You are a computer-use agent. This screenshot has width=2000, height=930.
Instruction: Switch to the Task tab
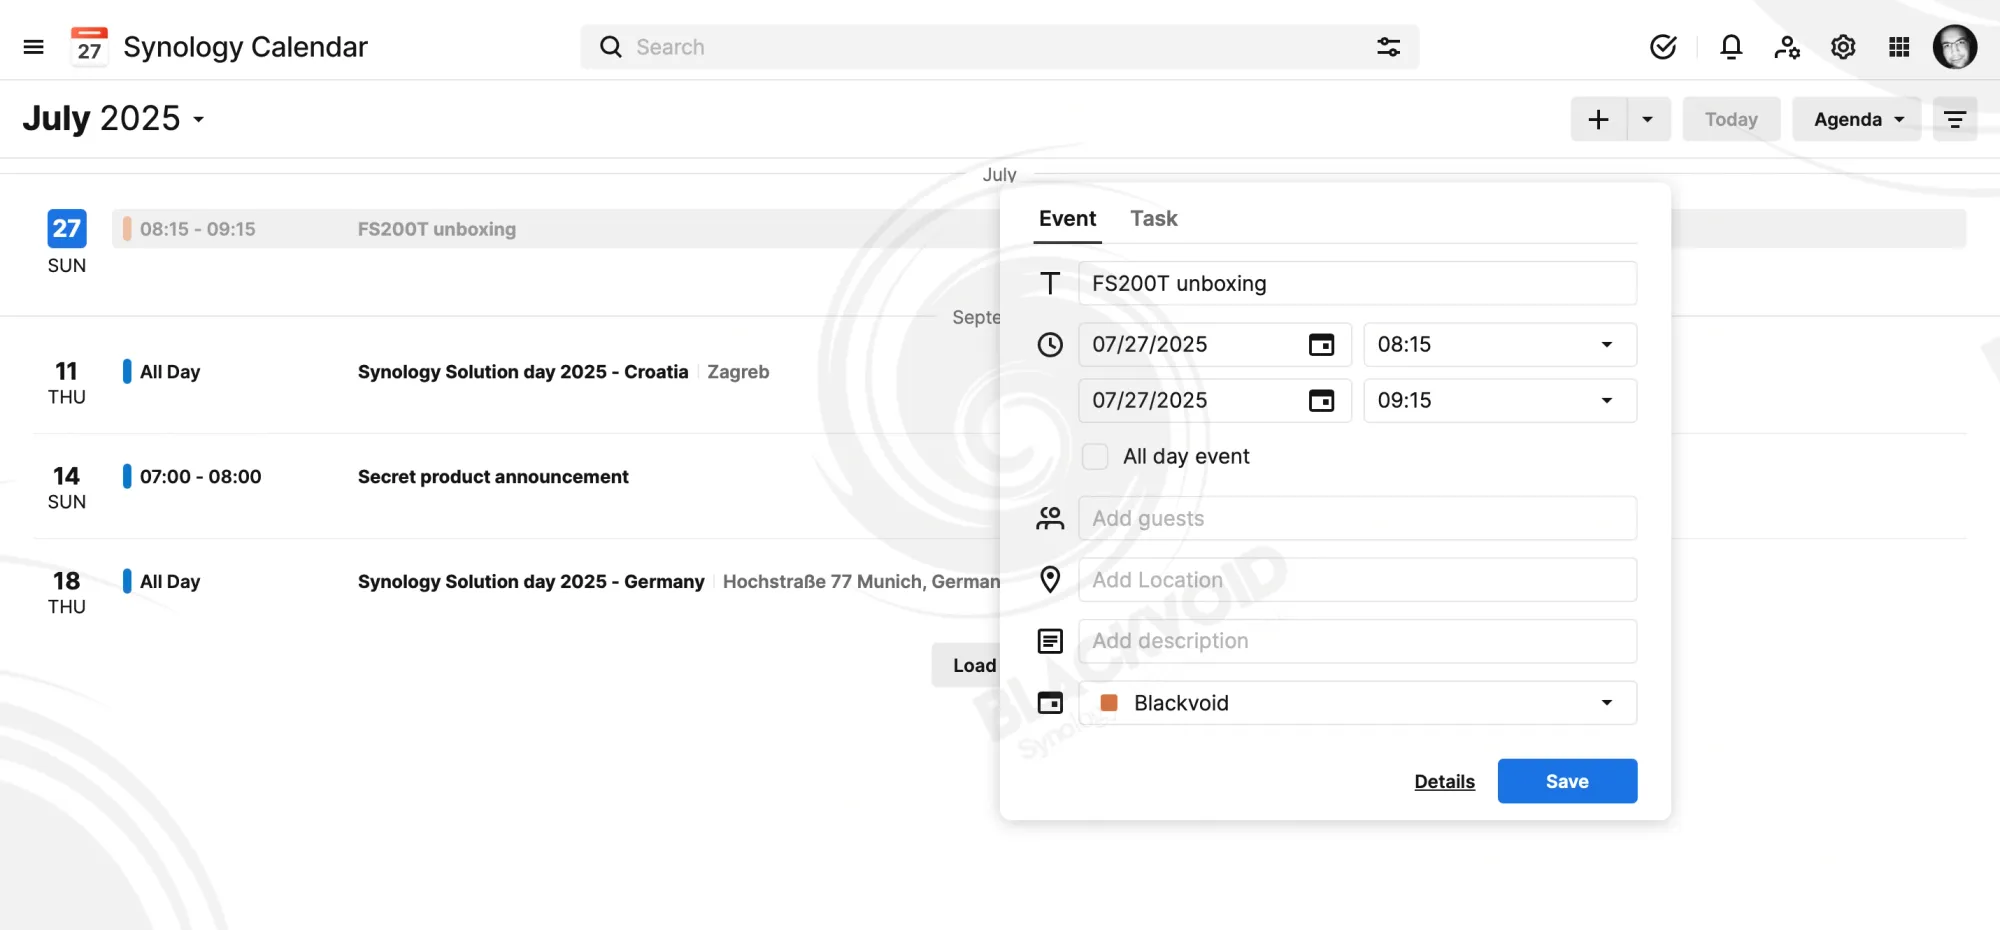click(1154, 219)
